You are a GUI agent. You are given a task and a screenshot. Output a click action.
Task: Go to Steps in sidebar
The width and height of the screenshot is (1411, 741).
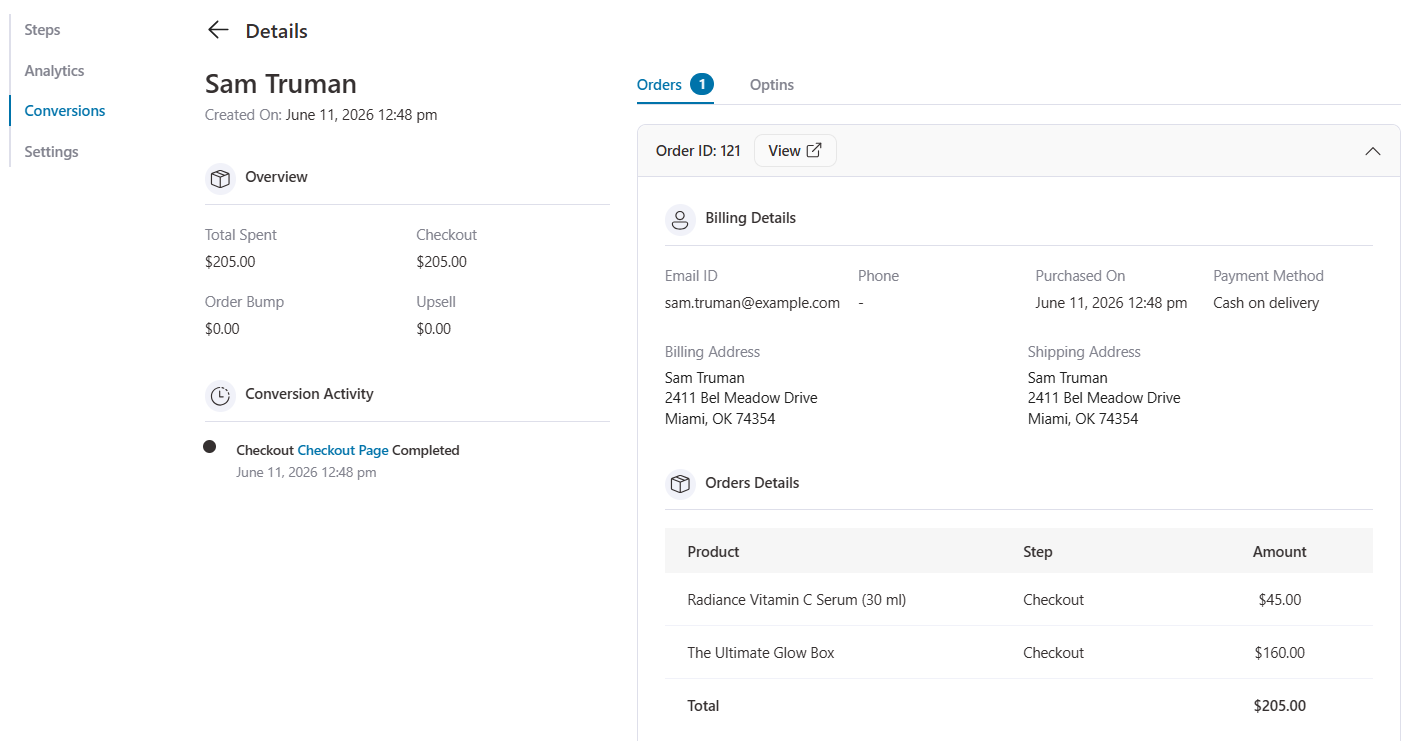click(x=43, y=30)
